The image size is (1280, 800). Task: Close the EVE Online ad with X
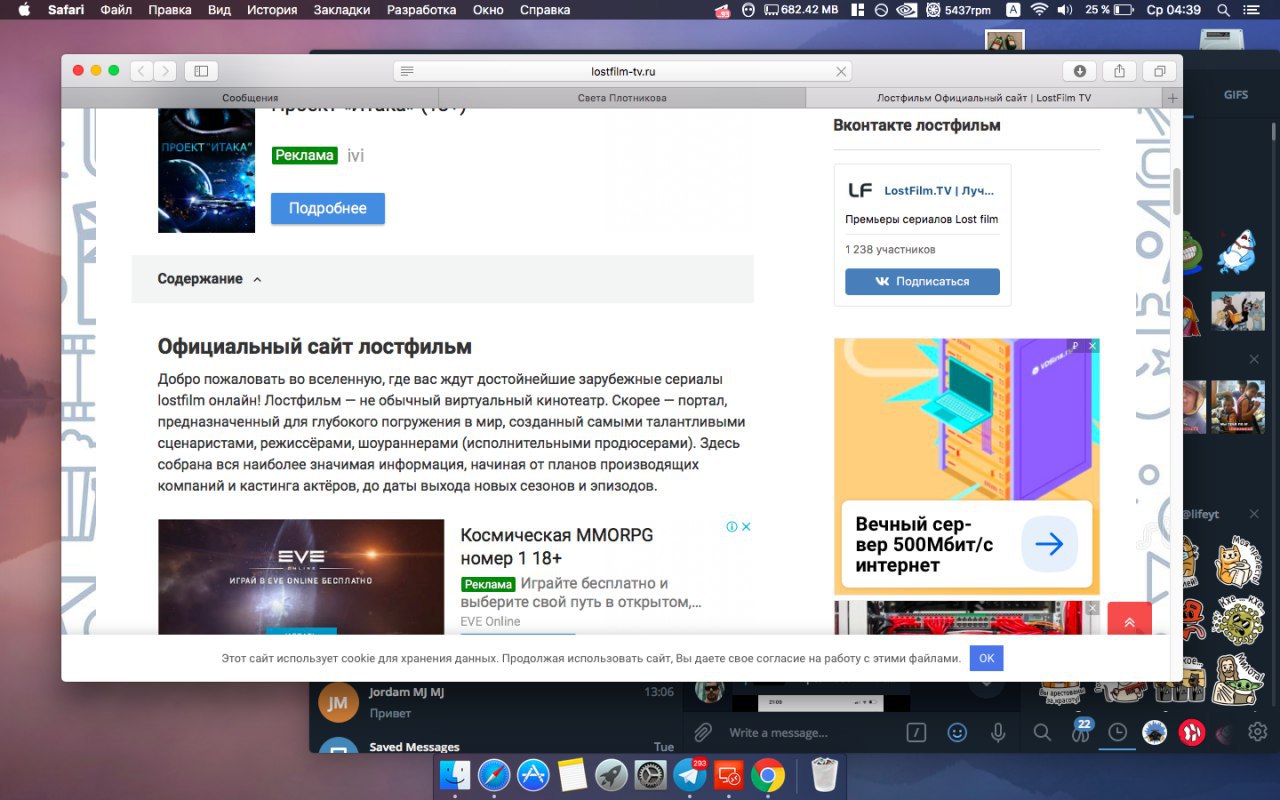click(746, 527)
